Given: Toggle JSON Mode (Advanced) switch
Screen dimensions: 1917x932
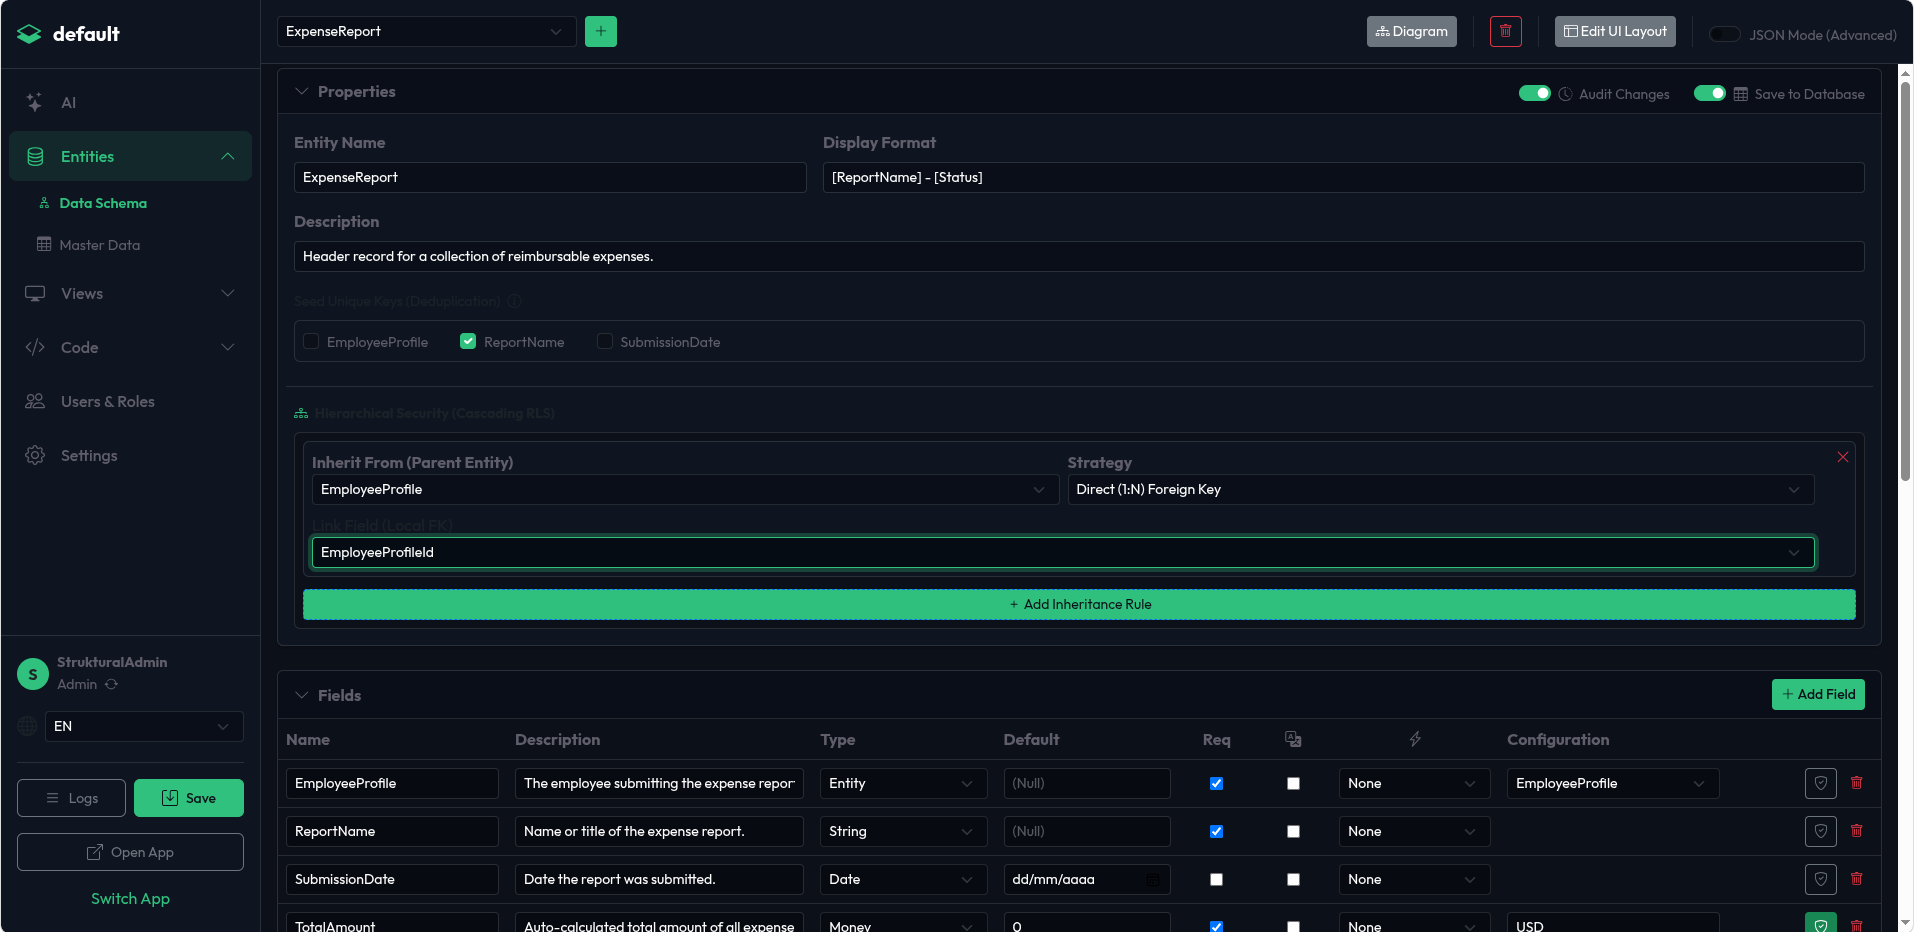Looking at the screenshot, I should pyautogui.click(x=1725, y=34).
